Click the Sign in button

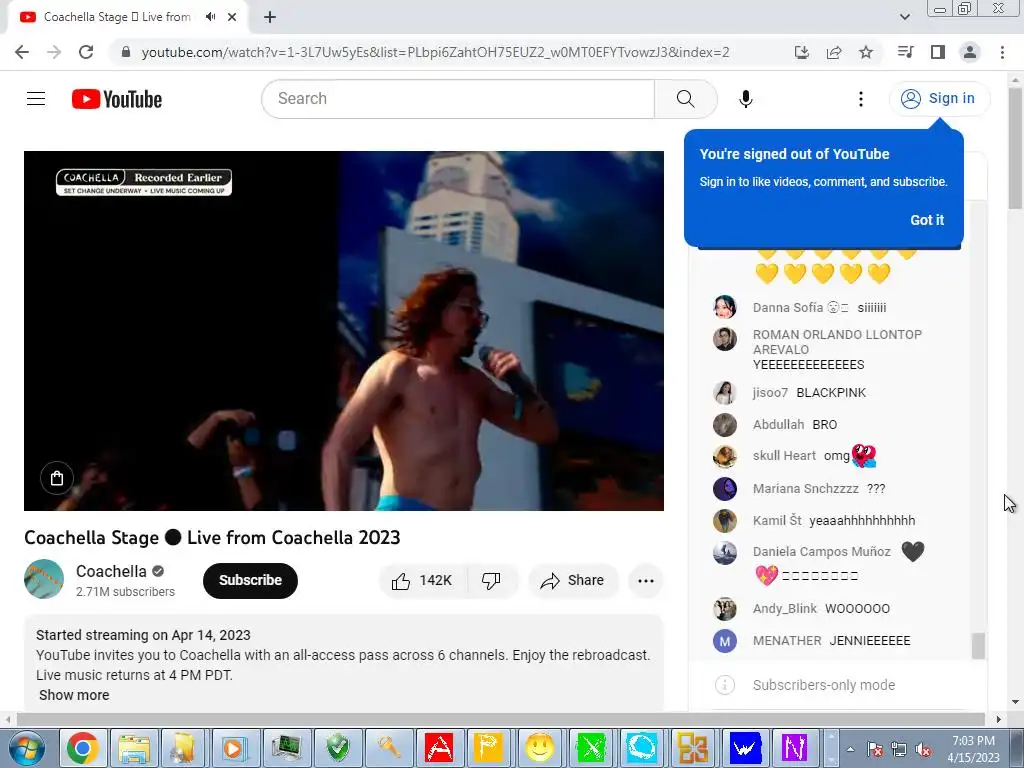click(x=939, y=99)
